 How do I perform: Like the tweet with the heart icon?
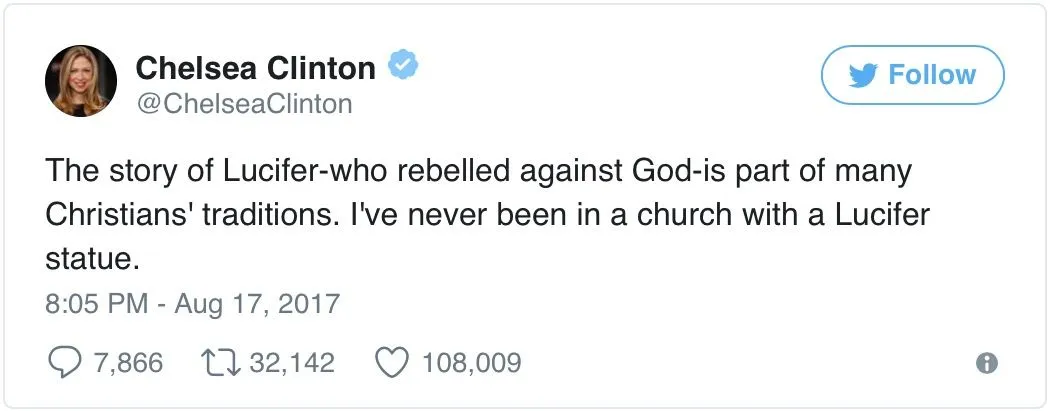click(391, 361)
